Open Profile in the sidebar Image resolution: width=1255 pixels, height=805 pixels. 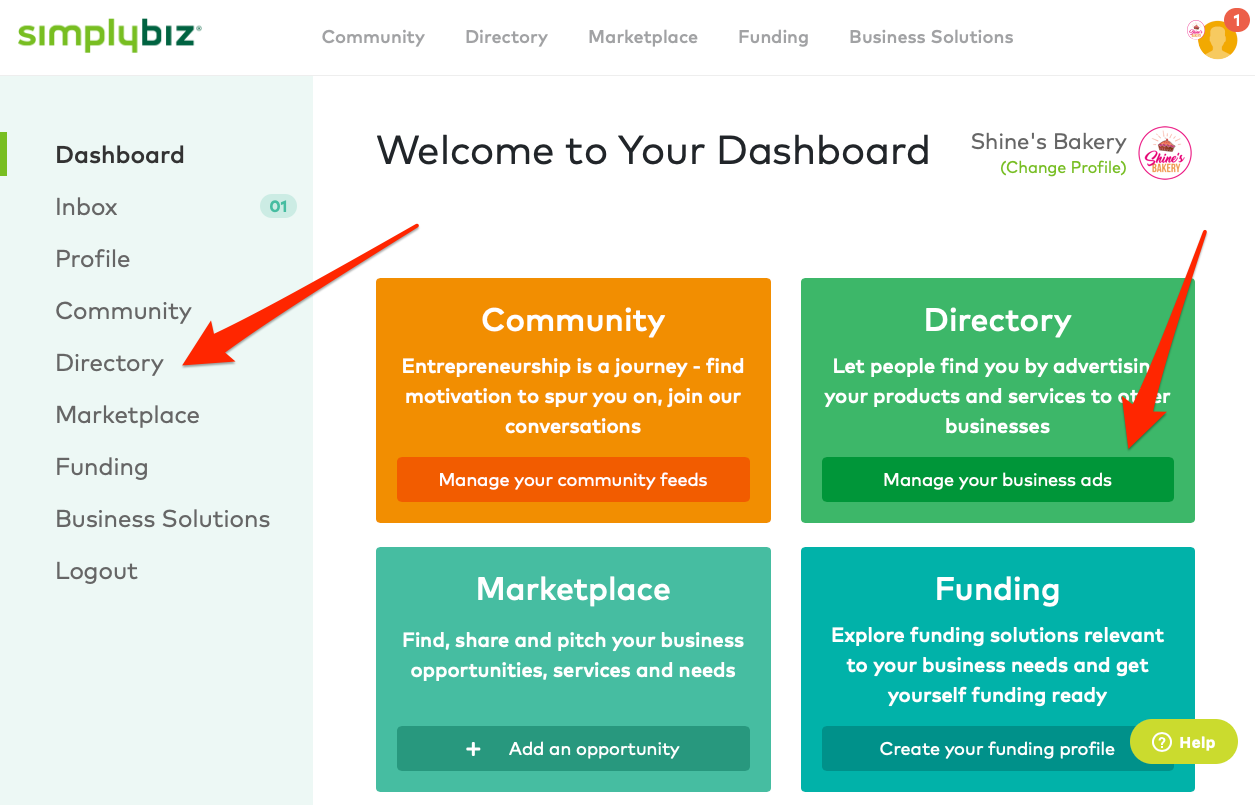point(93,259)
